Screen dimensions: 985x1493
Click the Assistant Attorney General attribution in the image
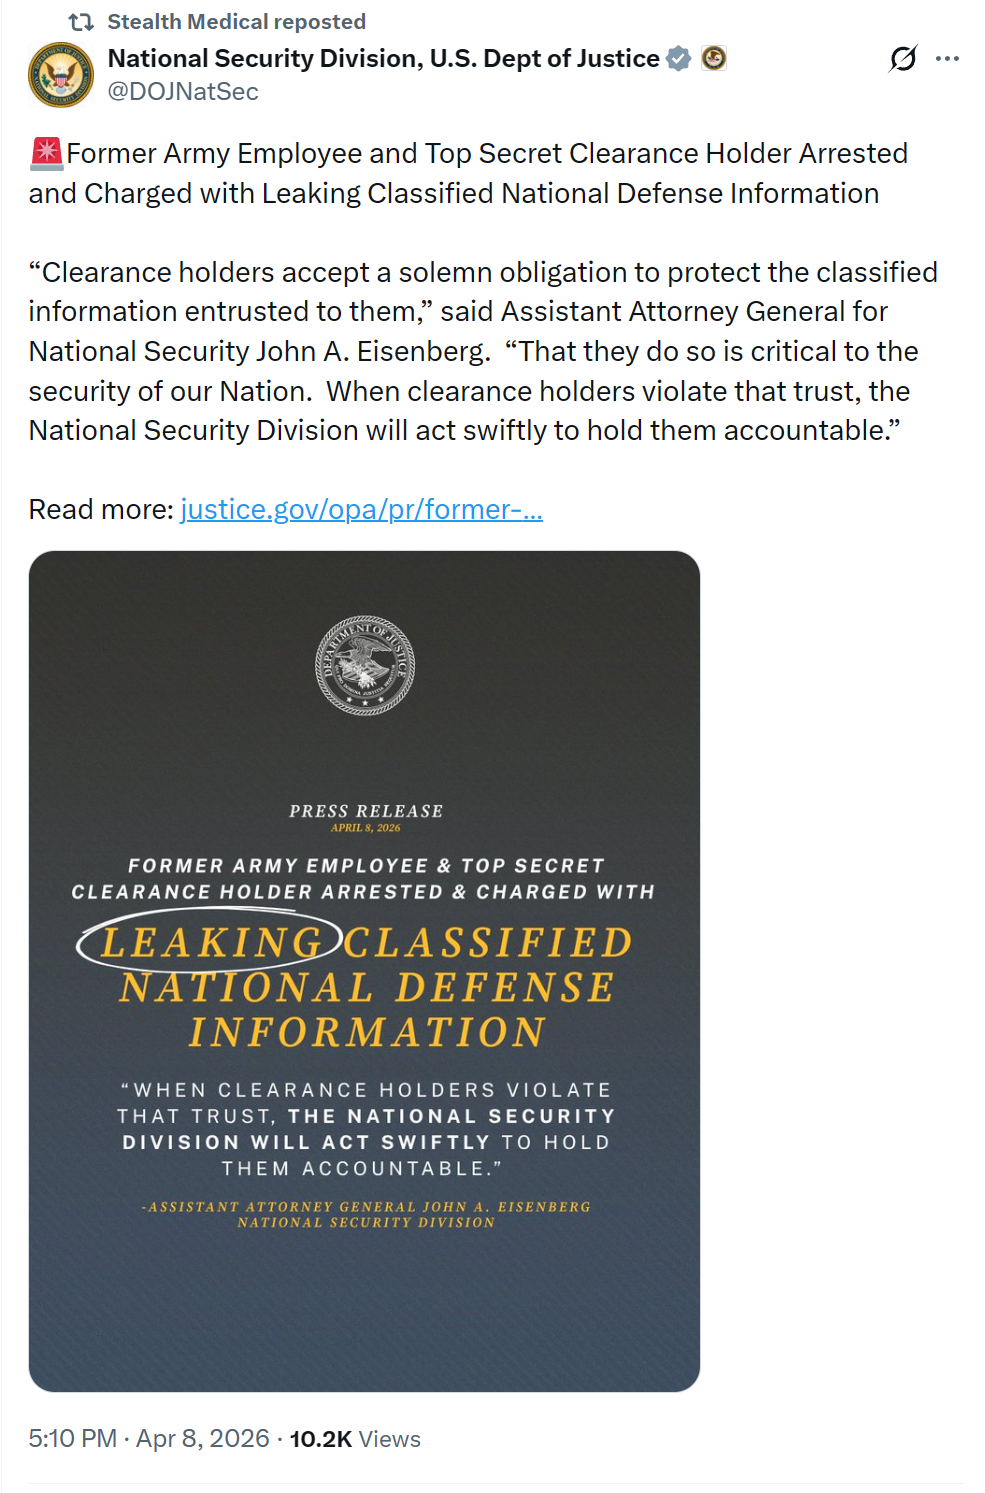tap(366, 1214)
